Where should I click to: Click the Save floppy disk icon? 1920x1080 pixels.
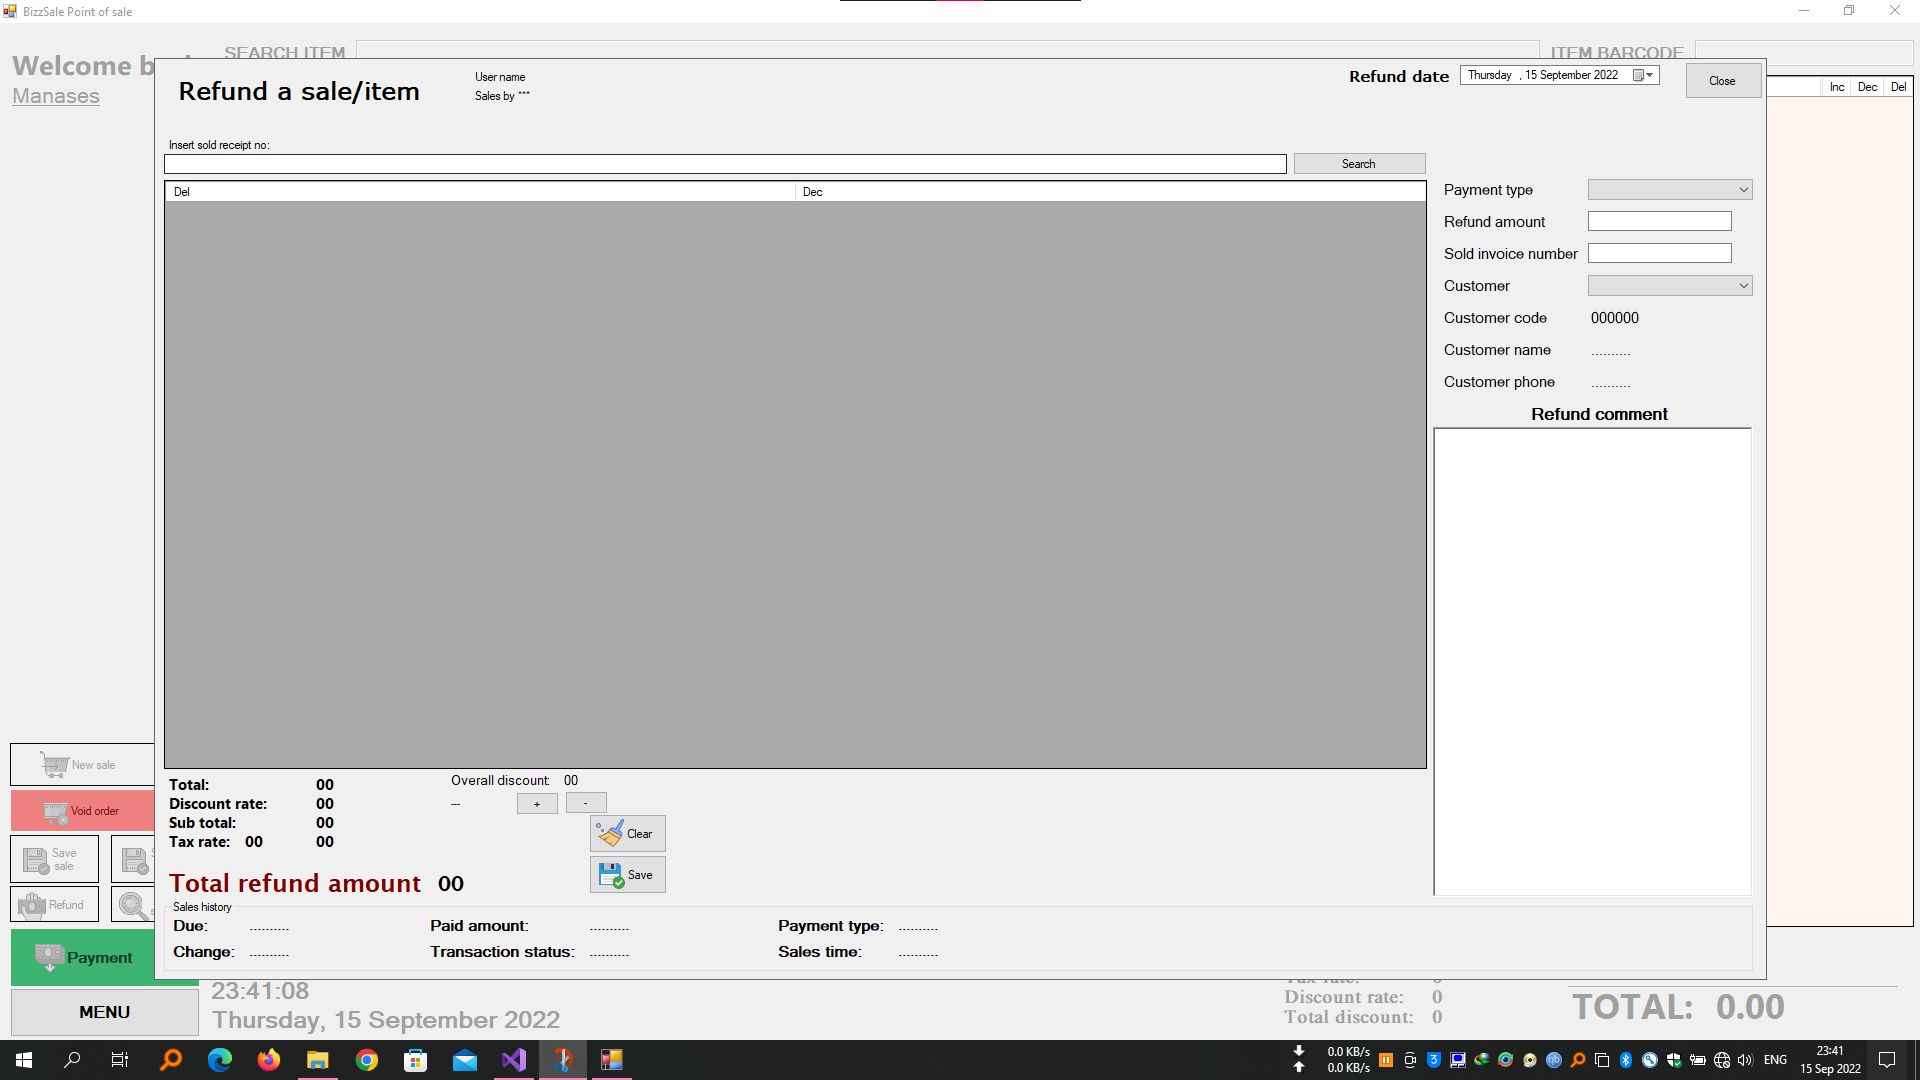click(x=611, y=875)
